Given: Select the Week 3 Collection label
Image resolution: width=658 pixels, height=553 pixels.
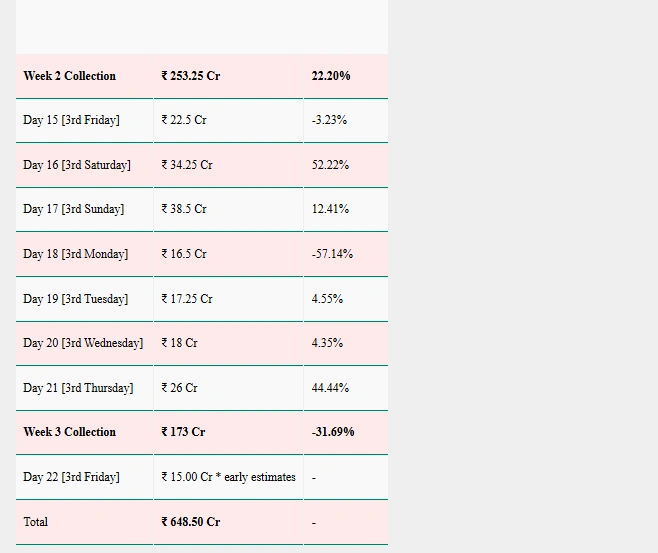Looking at the screenshot, I should [x=70, y=432].
